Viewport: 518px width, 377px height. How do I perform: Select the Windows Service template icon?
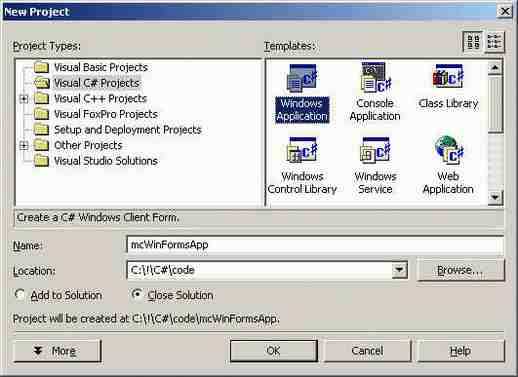pyautogui.click(x=375, y=150)
